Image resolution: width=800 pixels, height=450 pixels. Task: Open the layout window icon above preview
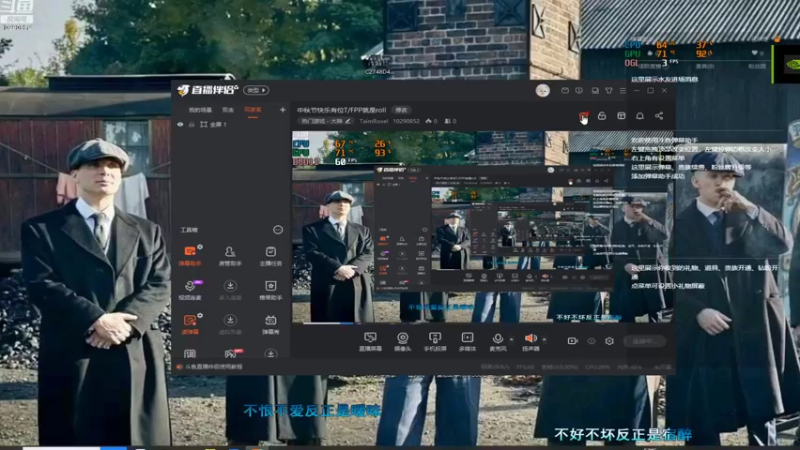621,116
